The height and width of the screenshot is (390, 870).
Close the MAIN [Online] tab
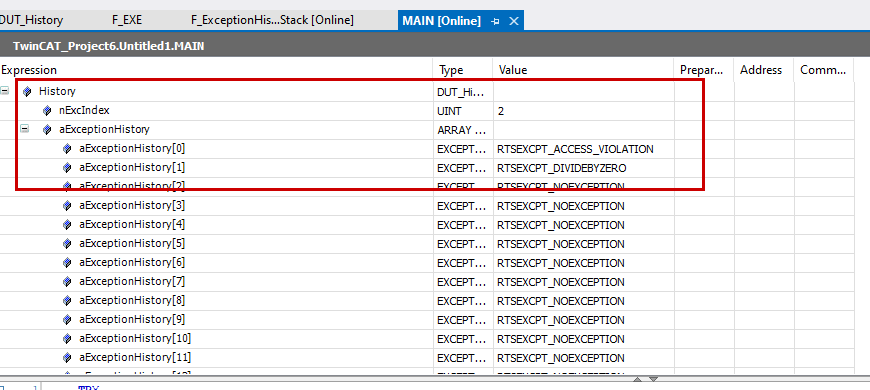click(514, 21)
